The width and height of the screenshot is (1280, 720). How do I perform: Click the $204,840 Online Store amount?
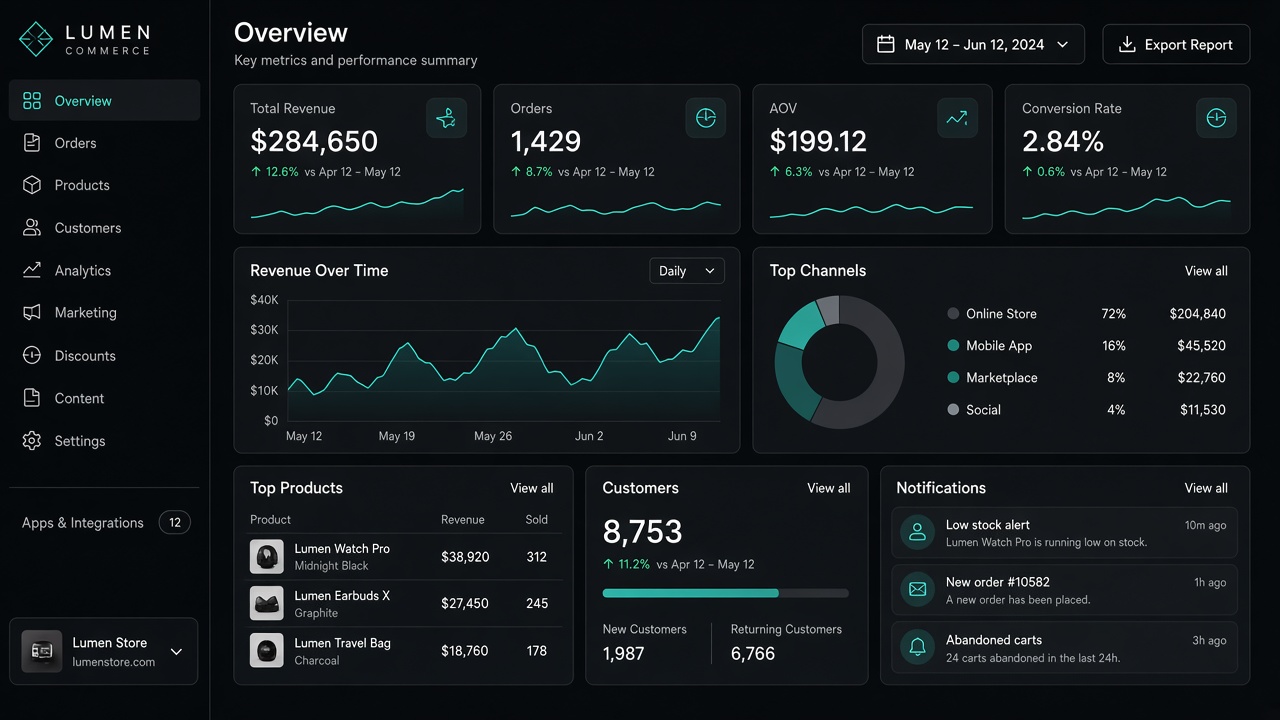[x=1198, y=314]
